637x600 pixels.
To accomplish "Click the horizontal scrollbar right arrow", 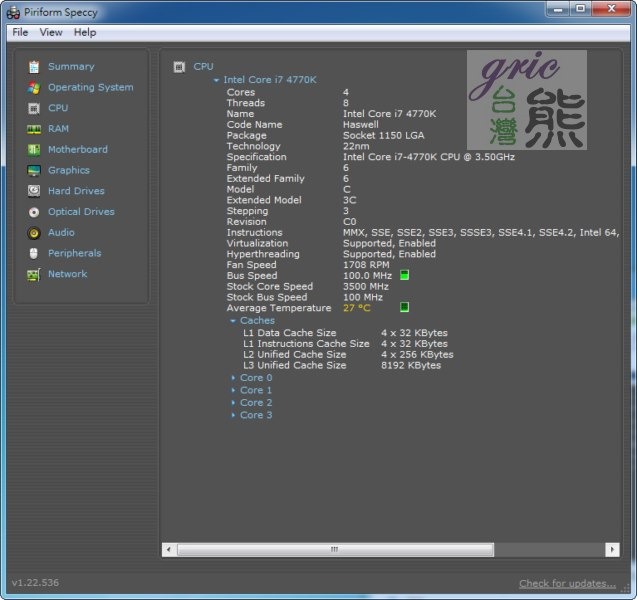I will click(x=611, y=550).
